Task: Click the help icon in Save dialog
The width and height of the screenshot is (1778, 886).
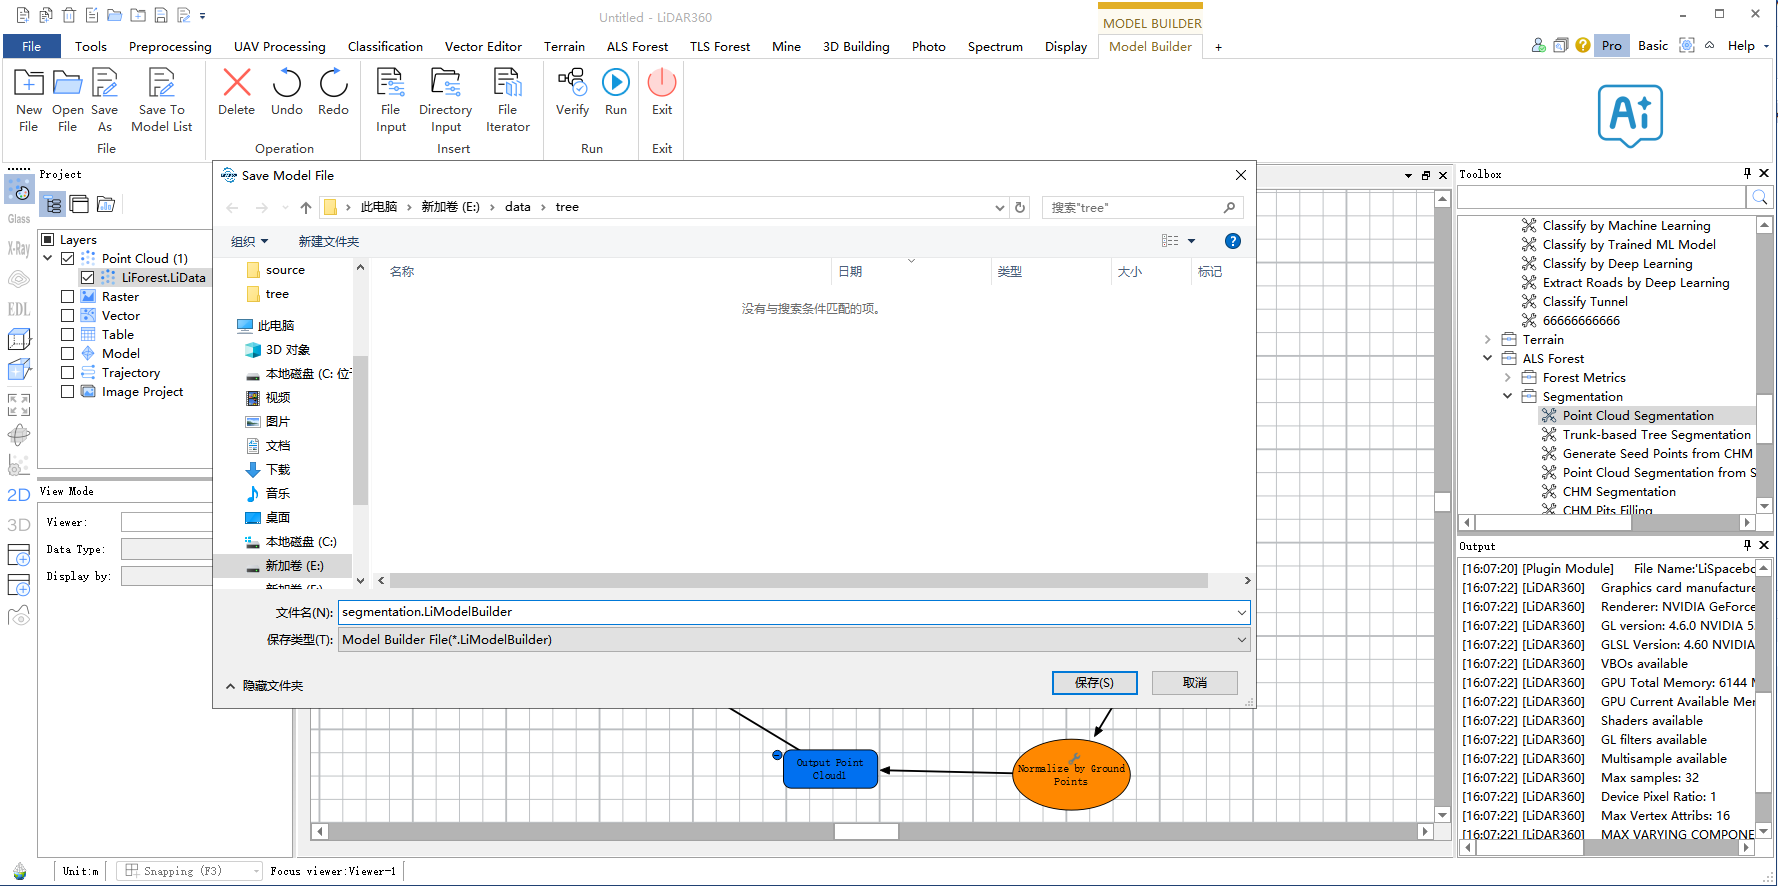Action: 1233,241
